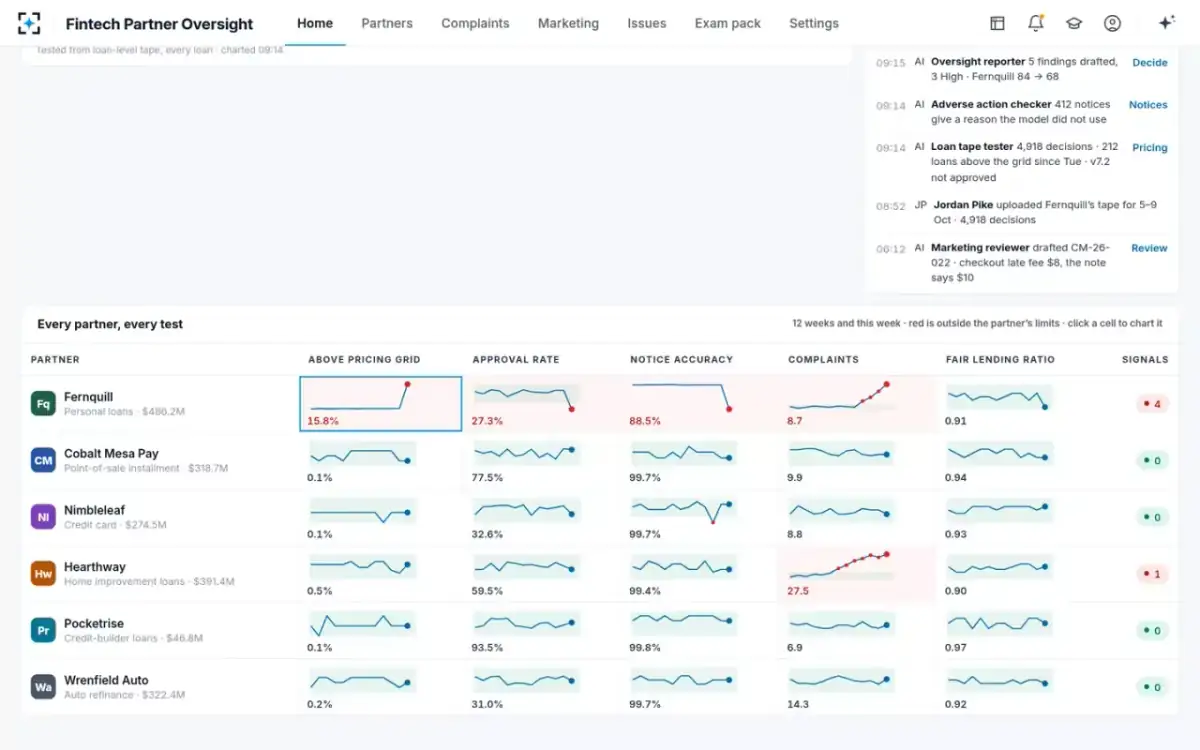1200x750 pixels.
Task: Click the Notices link for Adverse action checker
Action: [1148, 104]
